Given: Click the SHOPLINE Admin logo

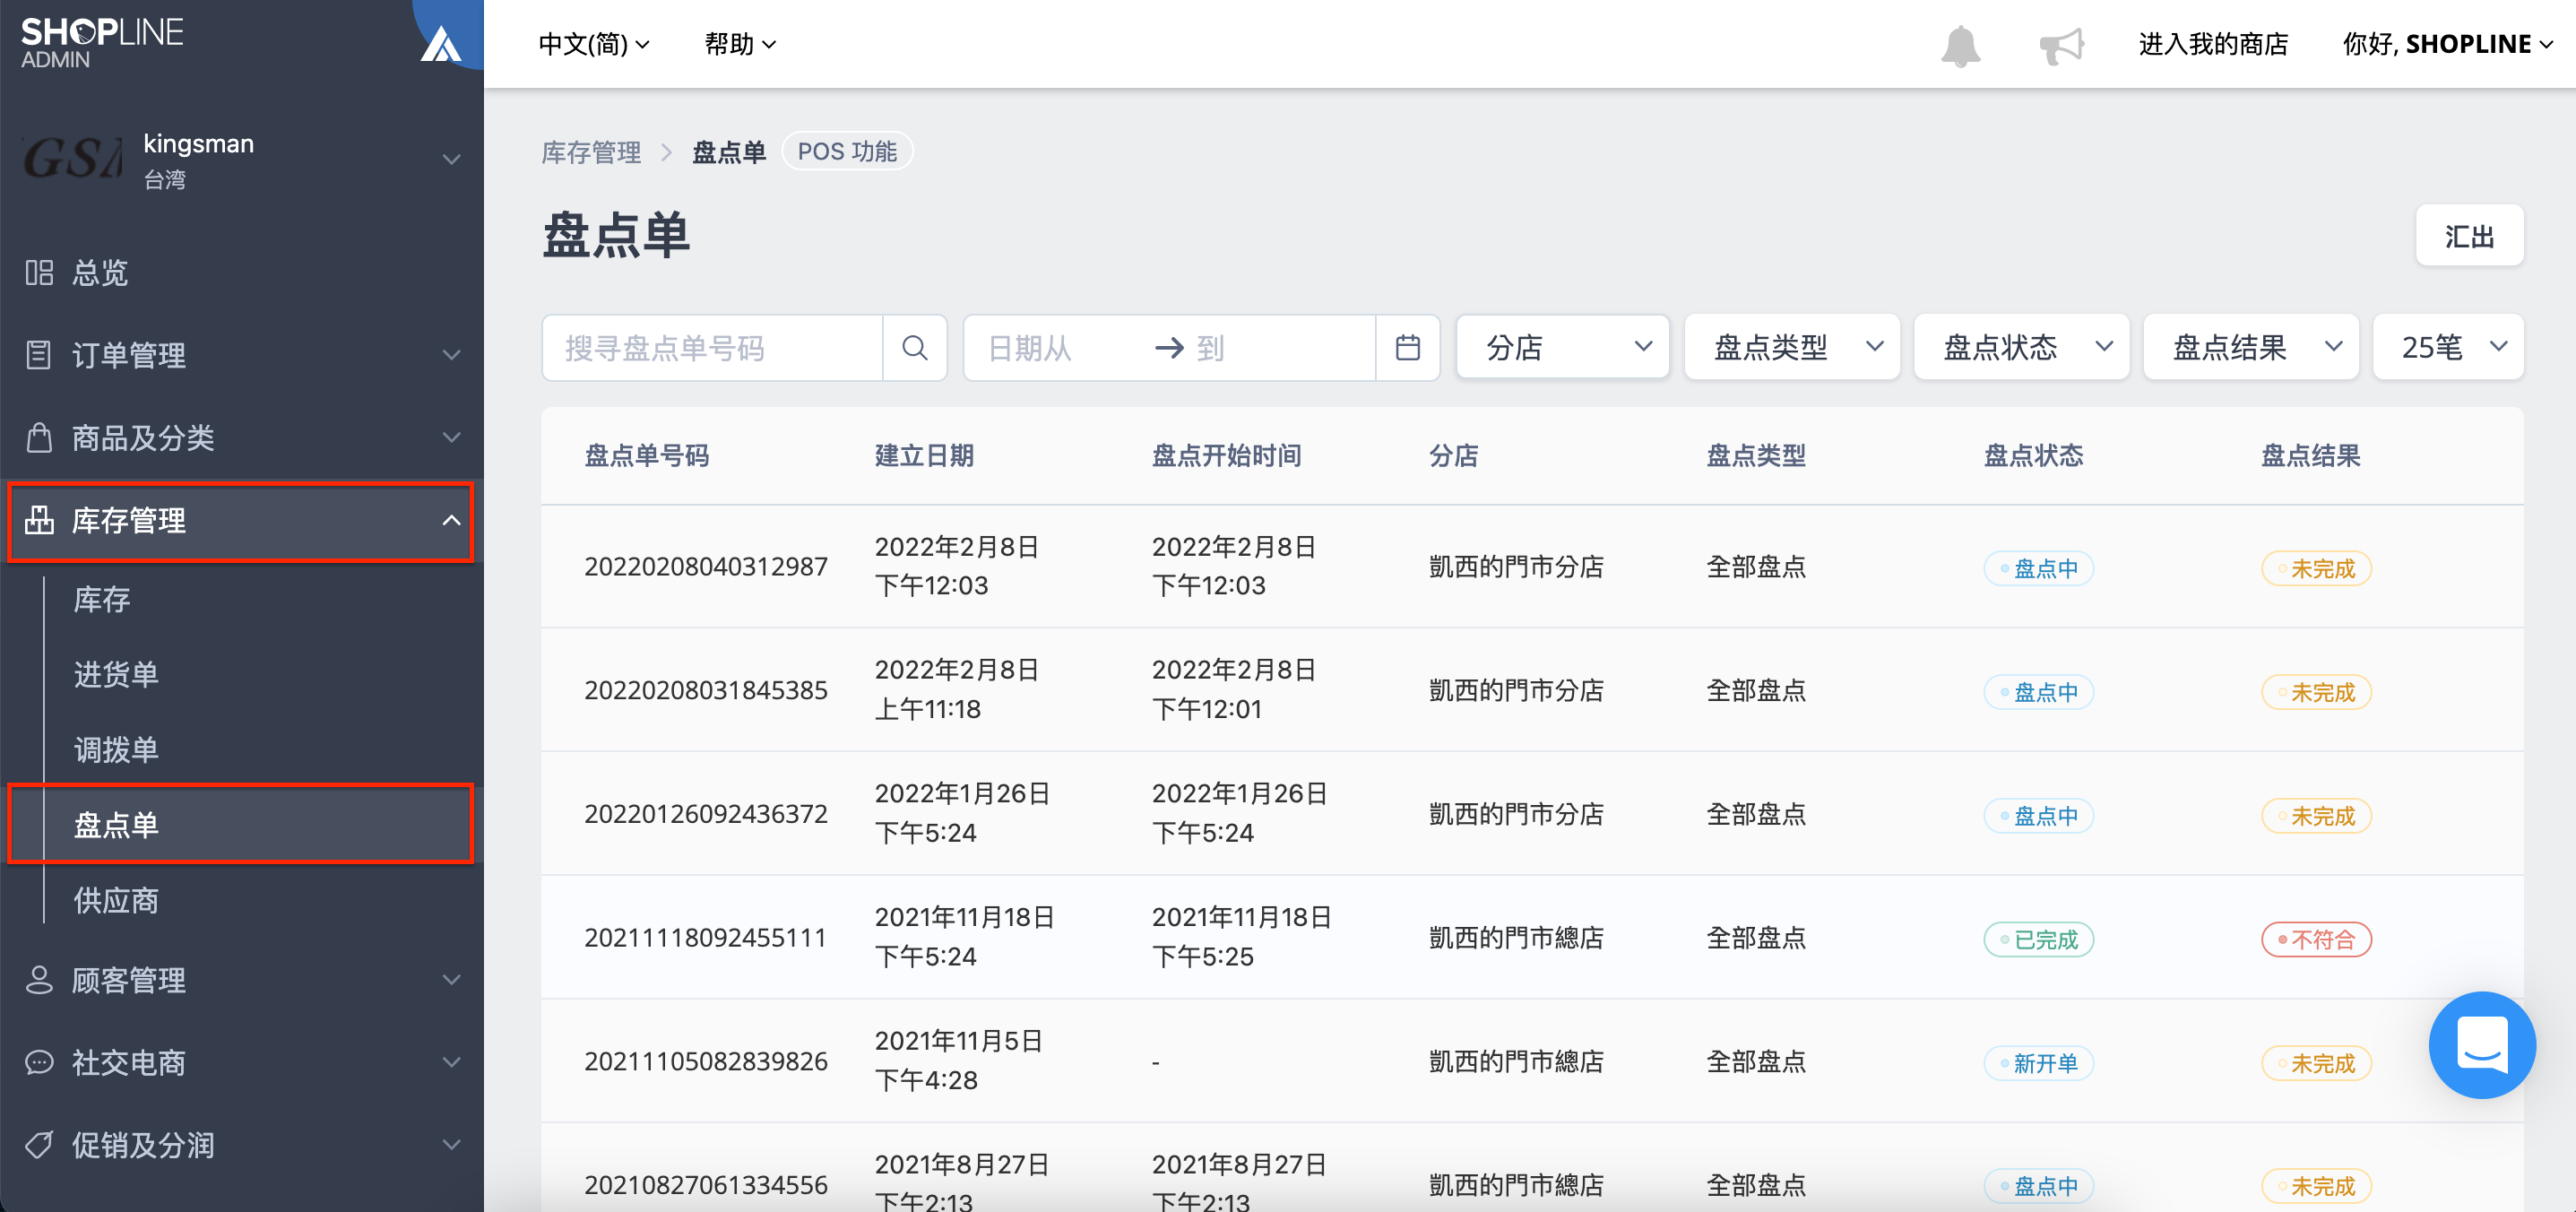Looking at the screenshot, I should [102, 43].
